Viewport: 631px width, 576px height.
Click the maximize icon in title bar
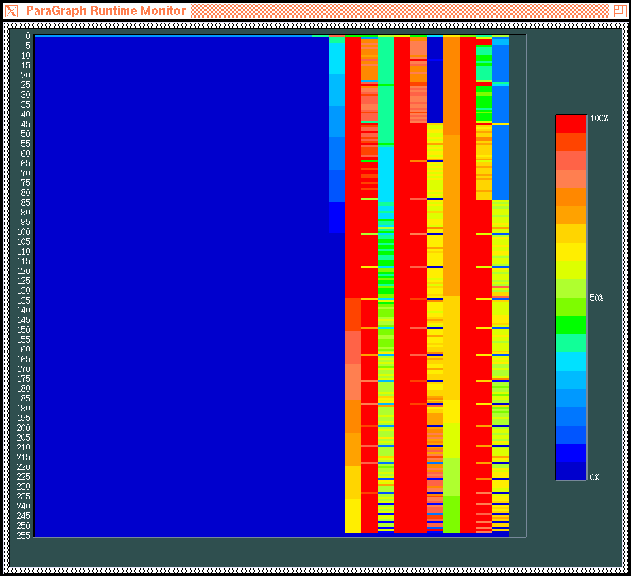coord(620,10)
